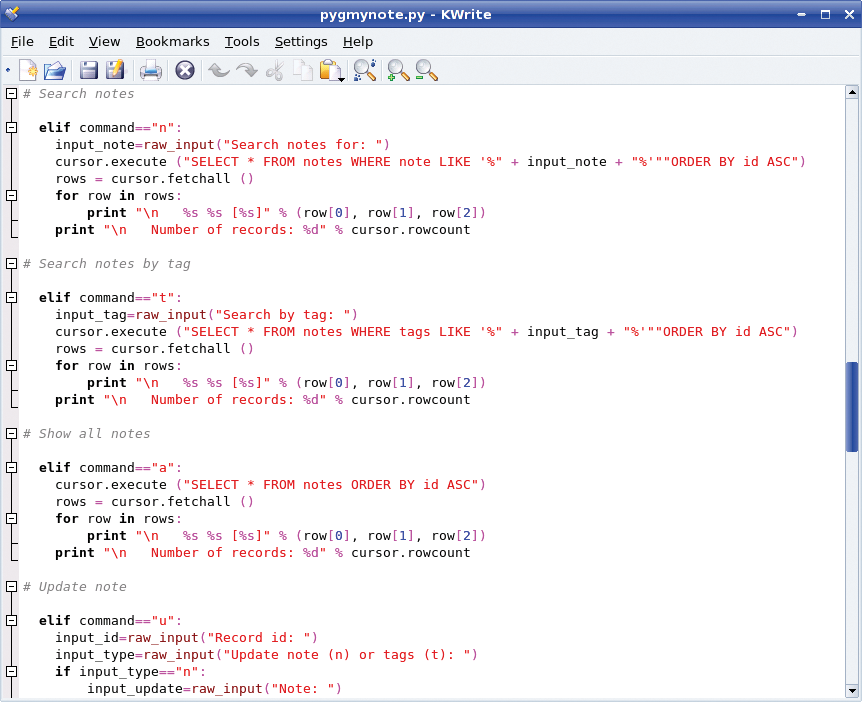Create a new document with the New icon
862x702 pixels.
28,70
